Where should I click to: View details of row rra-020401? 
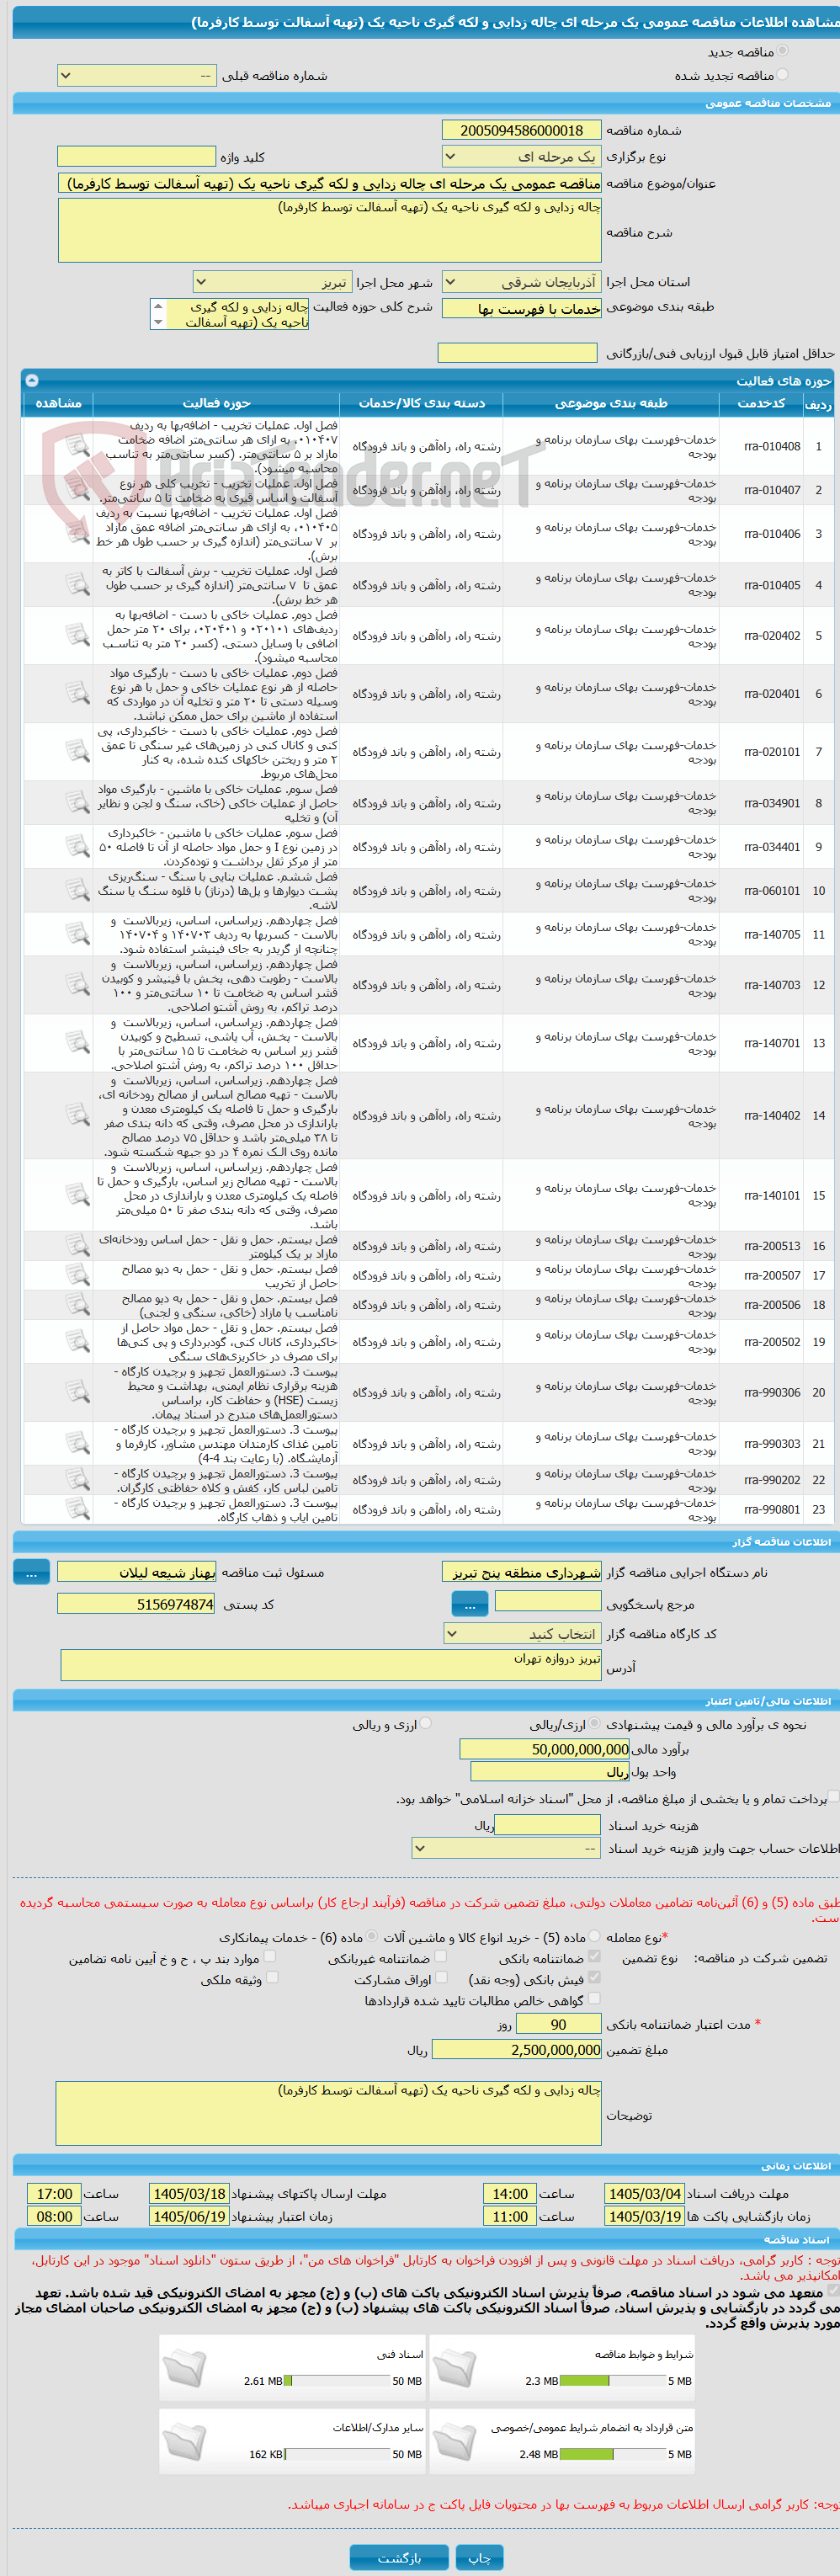77,693
